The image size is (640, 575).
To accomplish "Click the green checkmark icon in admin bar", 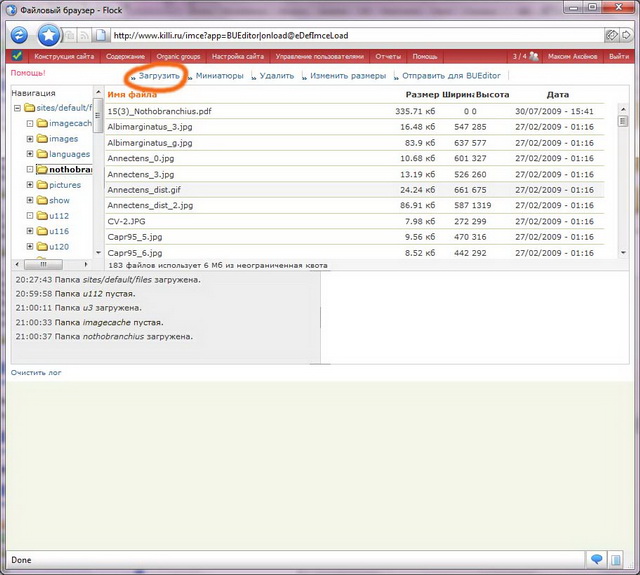I will tap(17, 56).
